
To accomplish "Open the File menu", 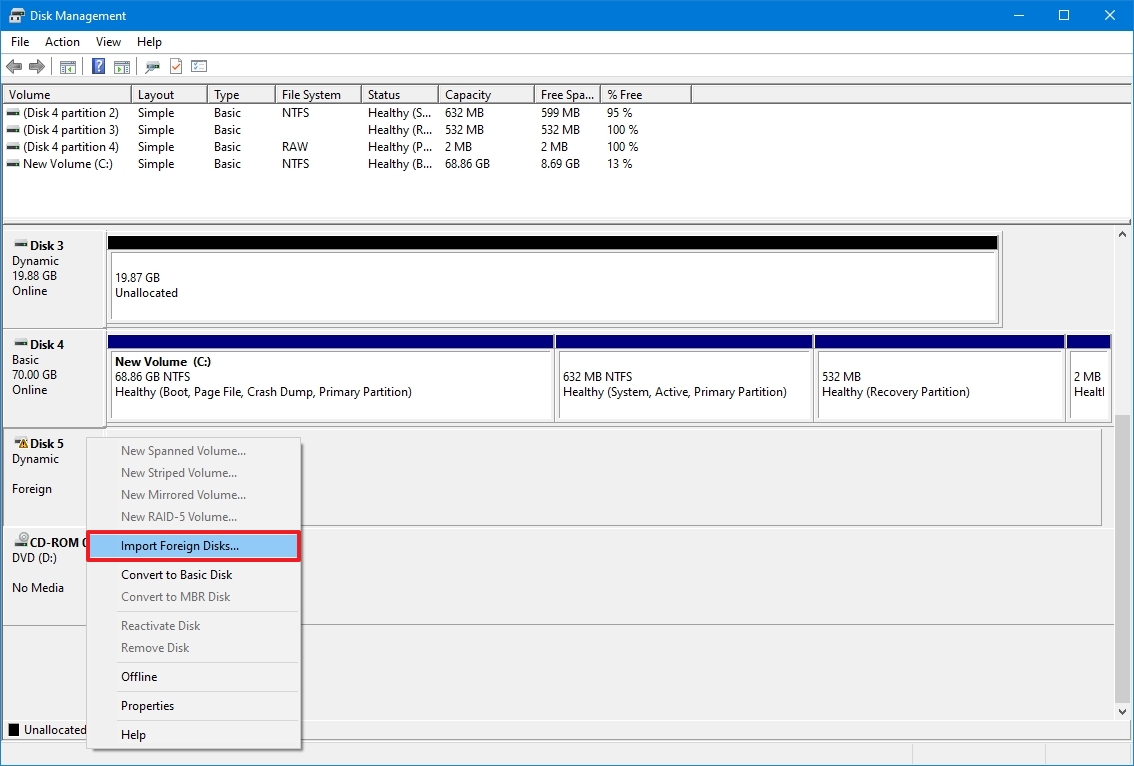I will coord(19,42).
